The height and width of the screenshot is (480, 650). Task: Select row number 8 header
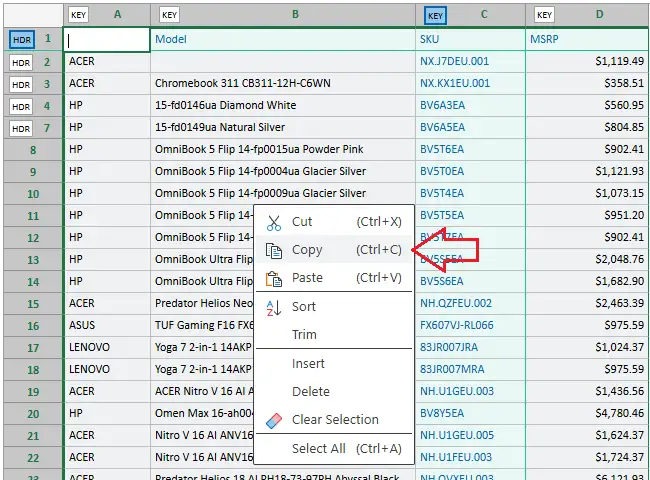click(33, 150)
